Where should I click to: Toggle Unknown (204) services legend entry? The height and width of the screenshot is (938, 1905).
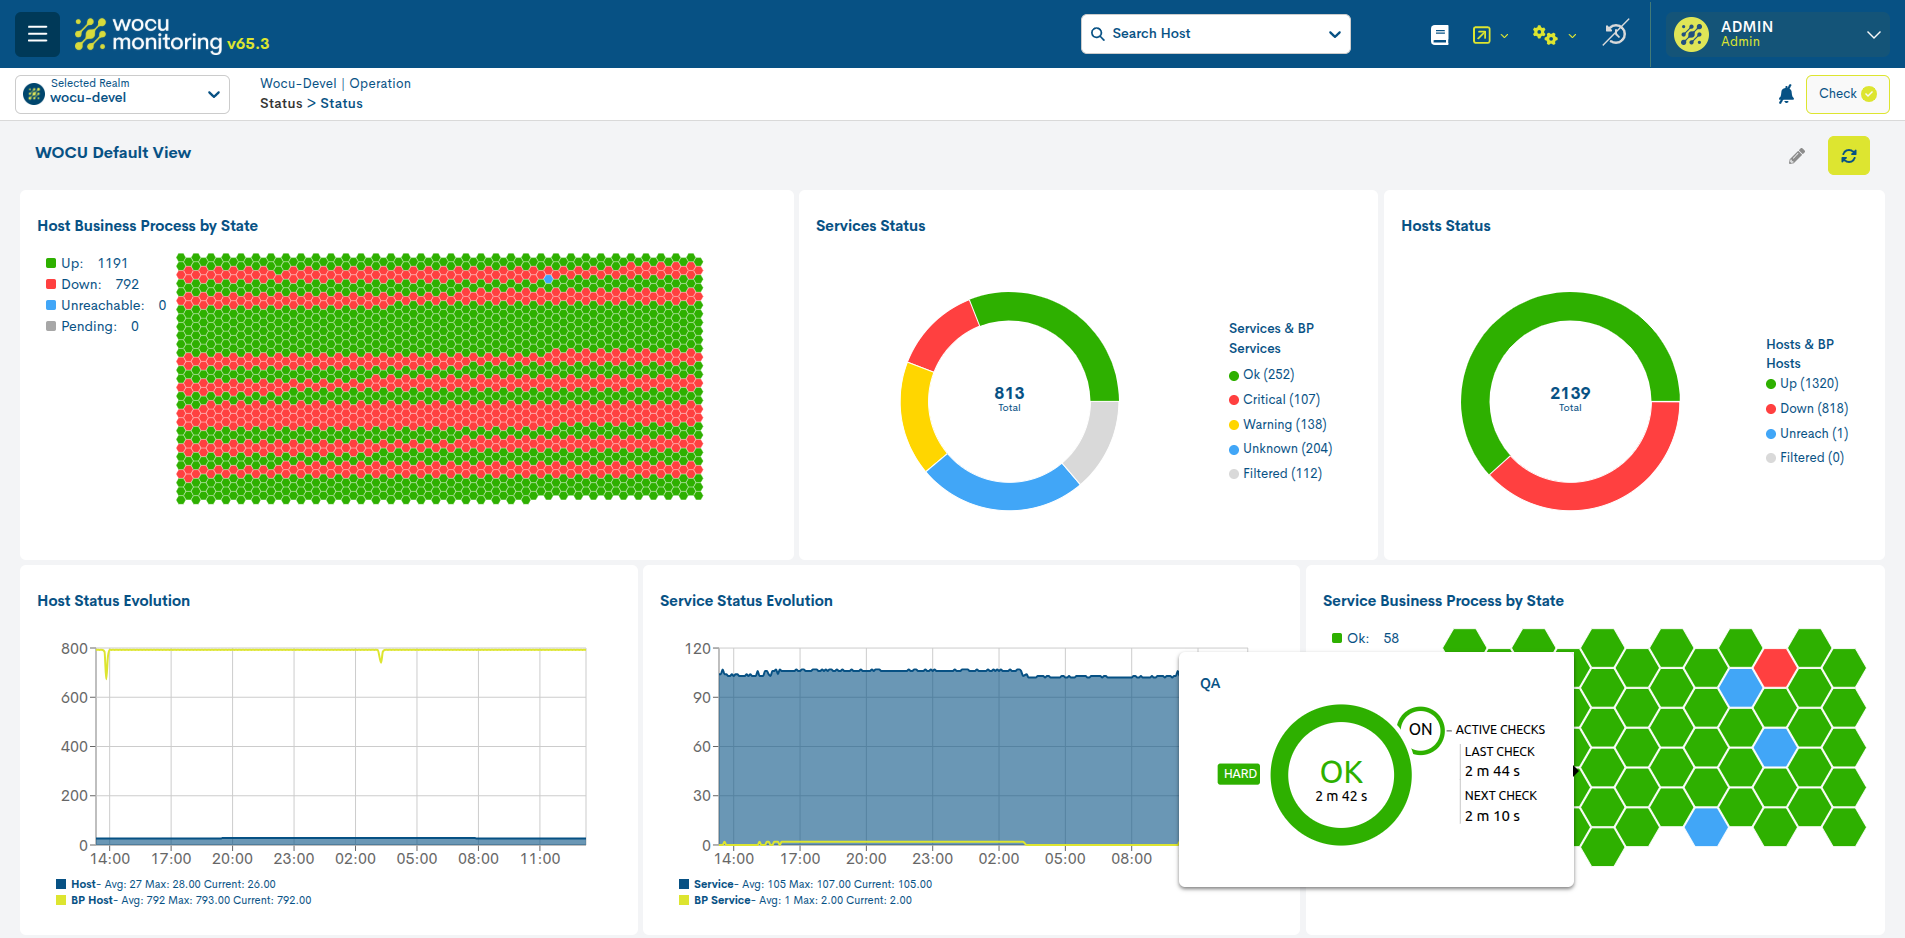(x=1286, y=449)
